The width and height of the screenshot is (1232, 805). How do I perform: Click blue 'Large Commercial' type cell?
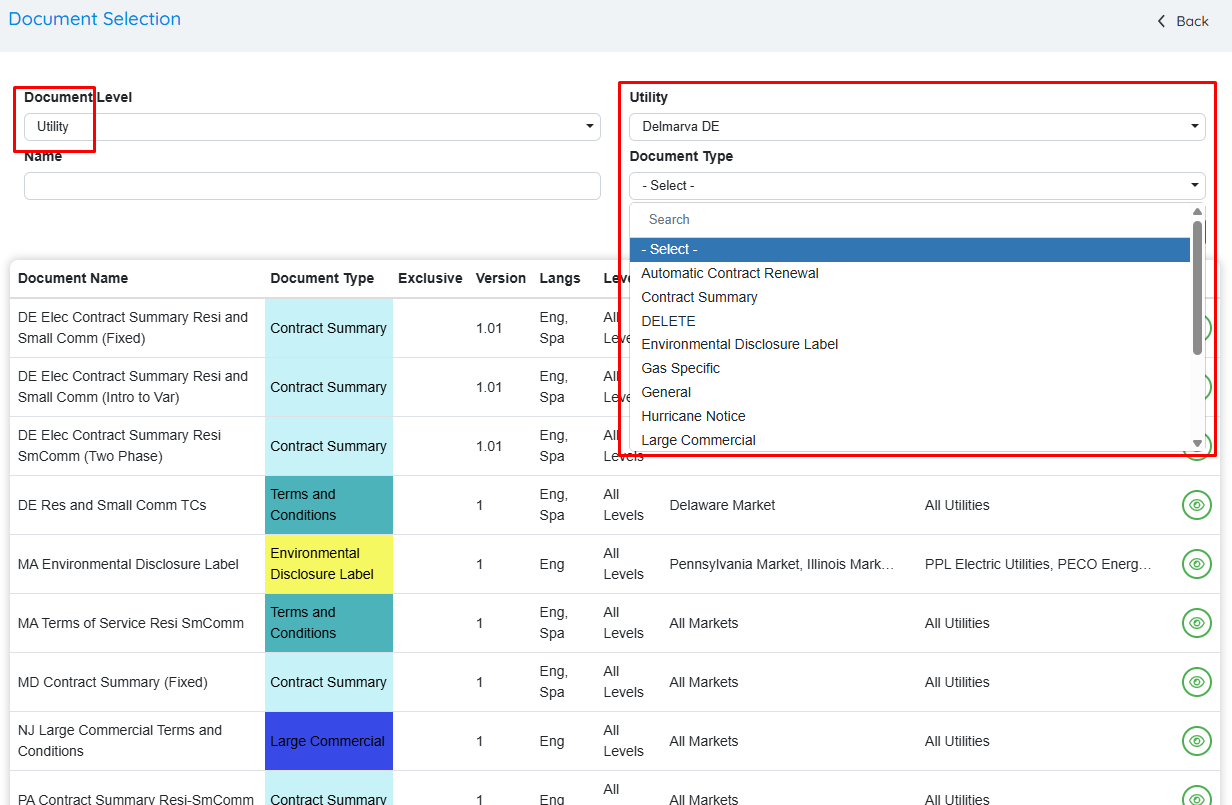click(x=329, y=741)
